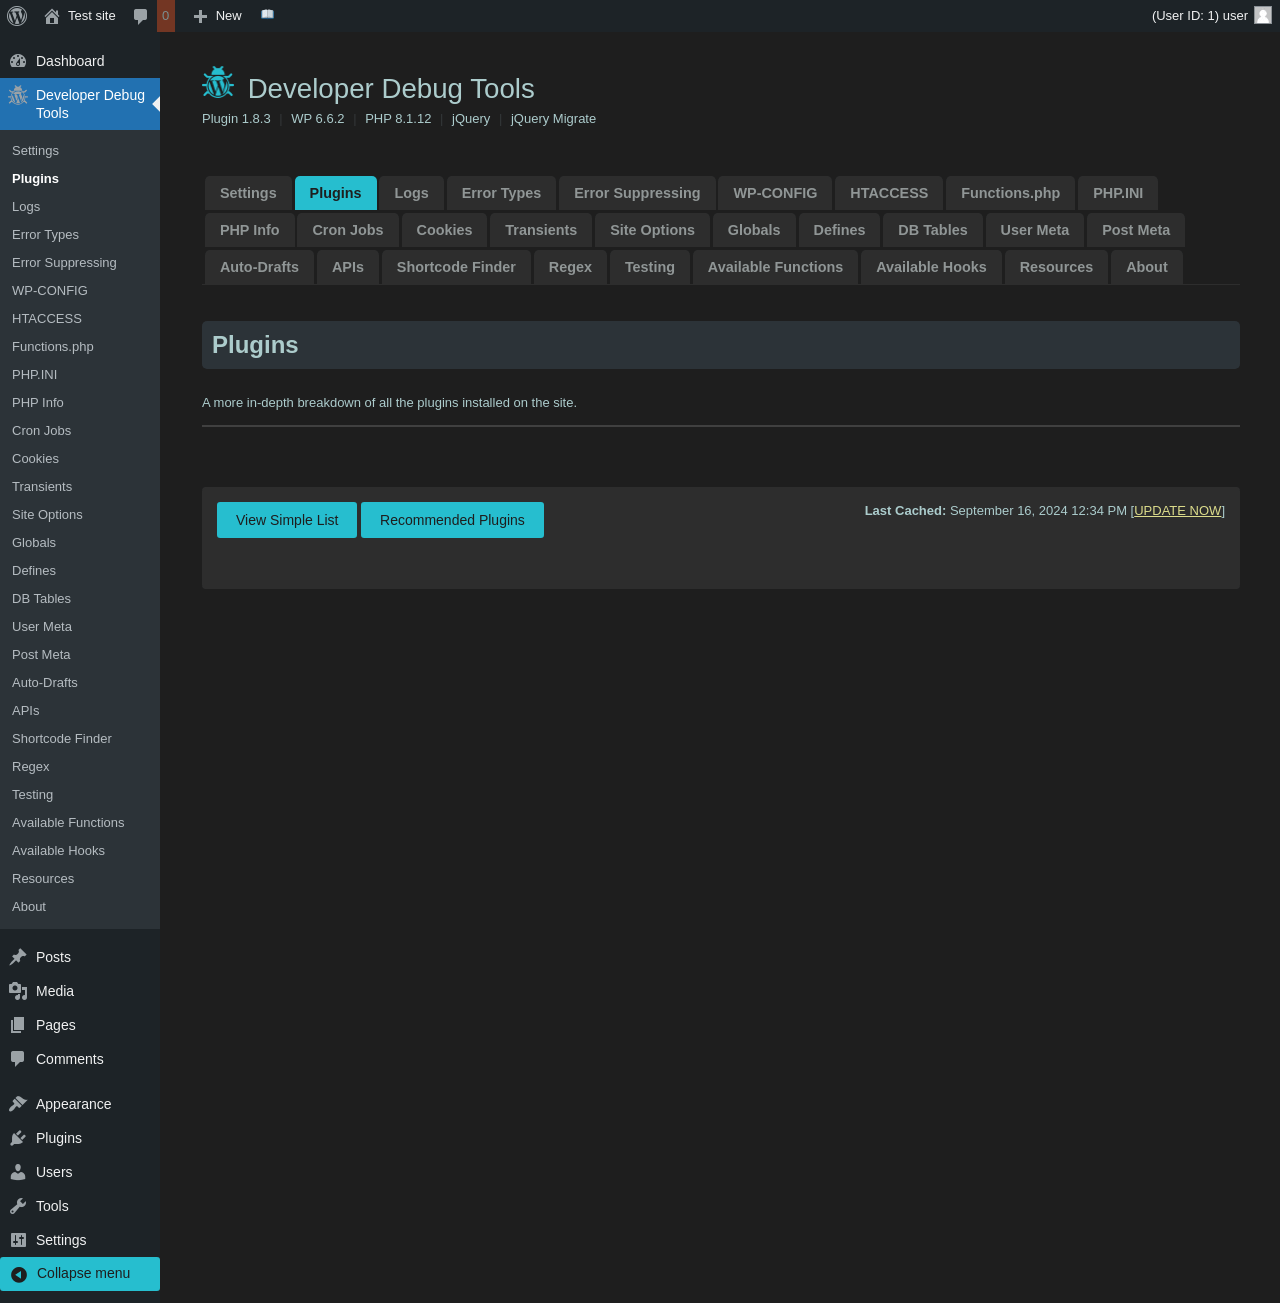Select Transients in the sidebar submenu
This screenshot has height=1303, width=1280.
tap(42, 487)
